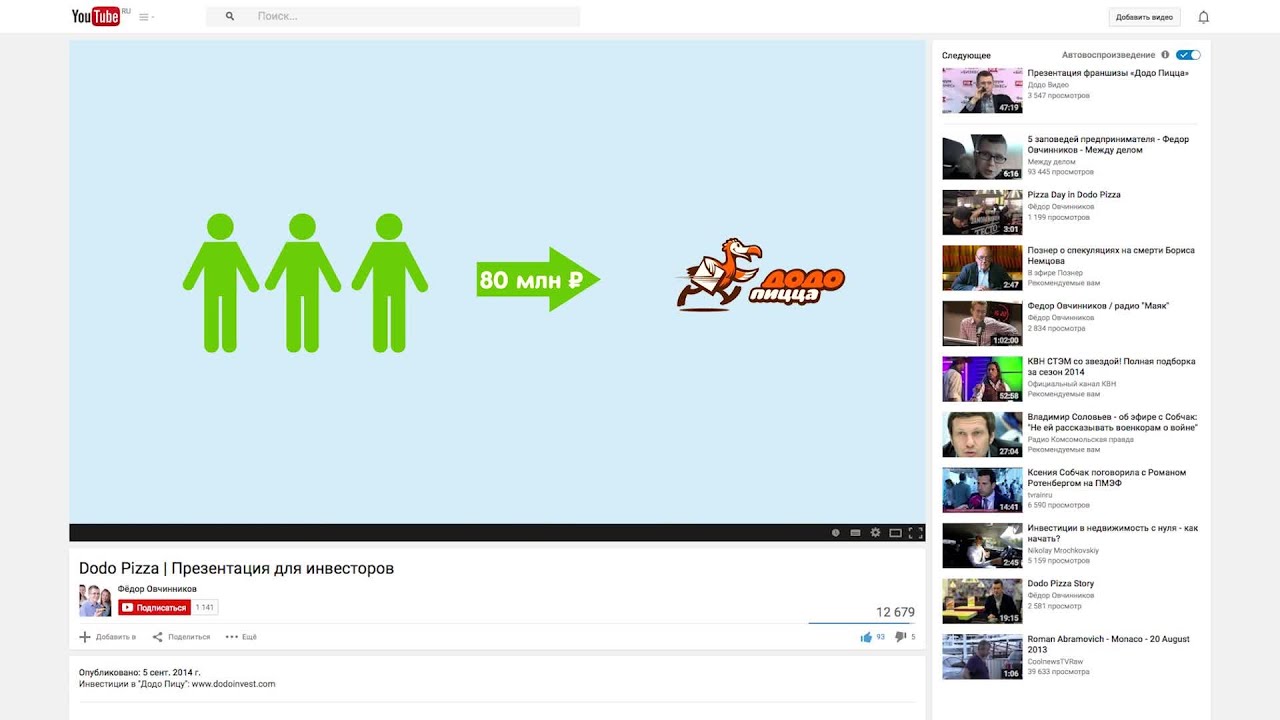This screenshot has height=720, width=1280.
Task: Click the Додо Видео channel name
Action: point(1048,85)
